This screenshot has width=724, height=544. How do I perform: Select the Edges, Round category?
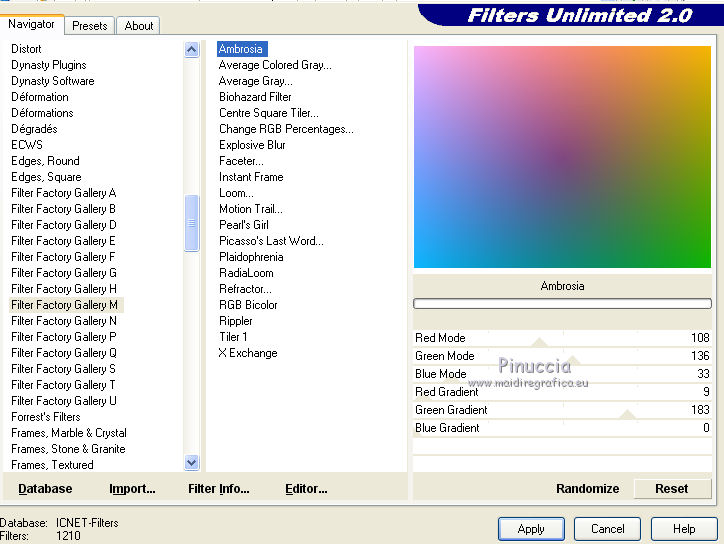click(x=45, y=161)
